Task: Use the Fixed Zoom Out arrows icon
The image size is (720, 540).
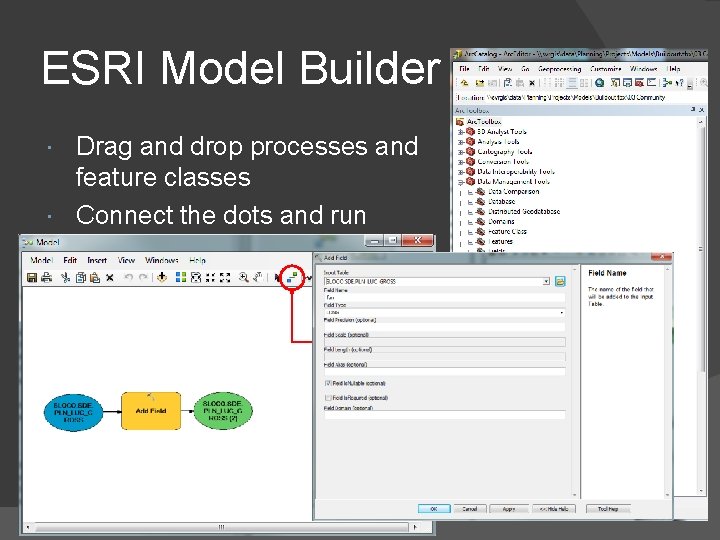Action: click(225, 277)
